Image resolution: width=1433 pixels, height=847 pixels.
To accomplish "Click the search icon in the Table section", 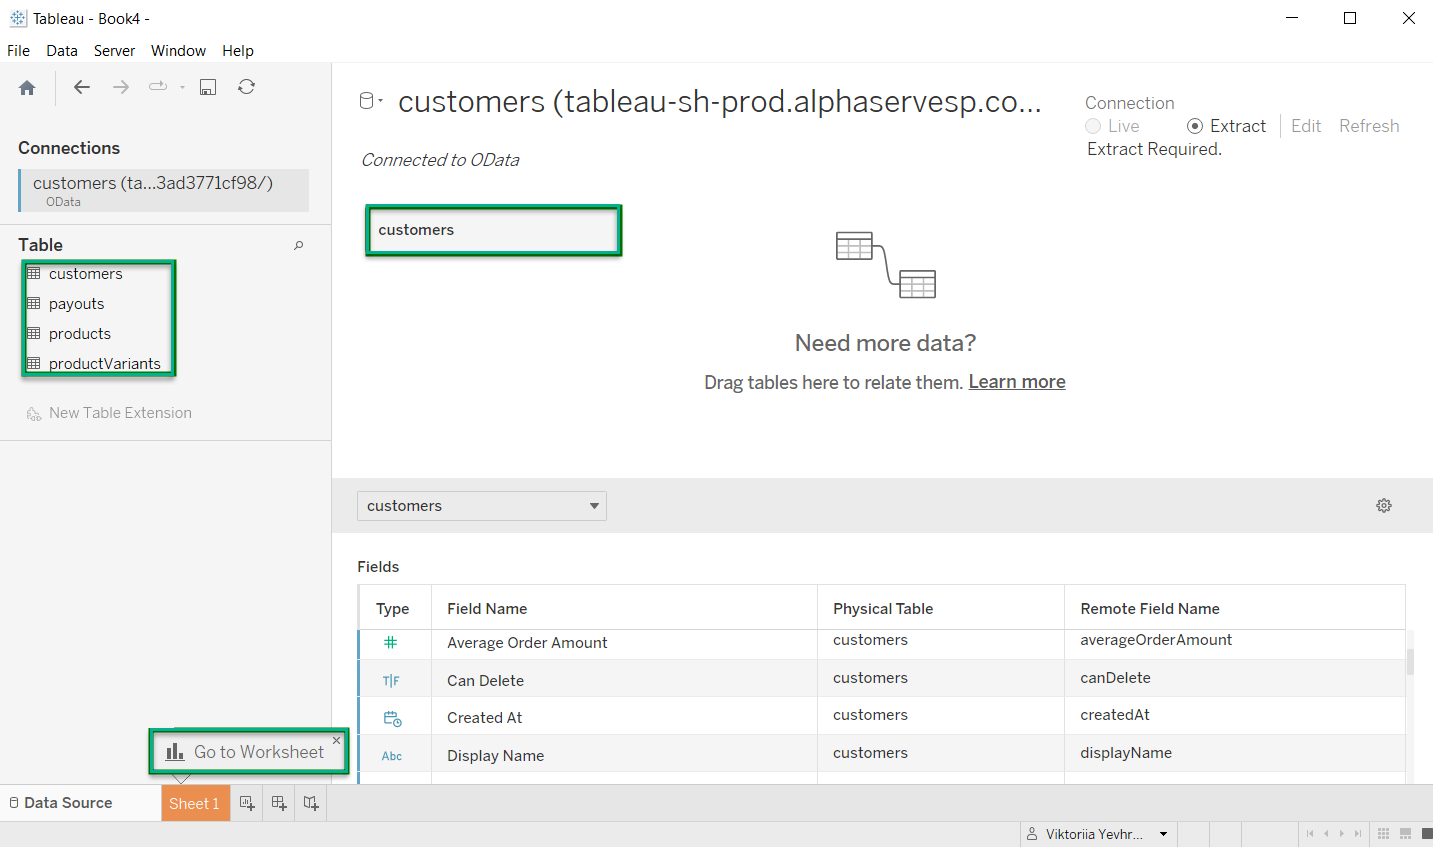I will (x=298, y=245).
